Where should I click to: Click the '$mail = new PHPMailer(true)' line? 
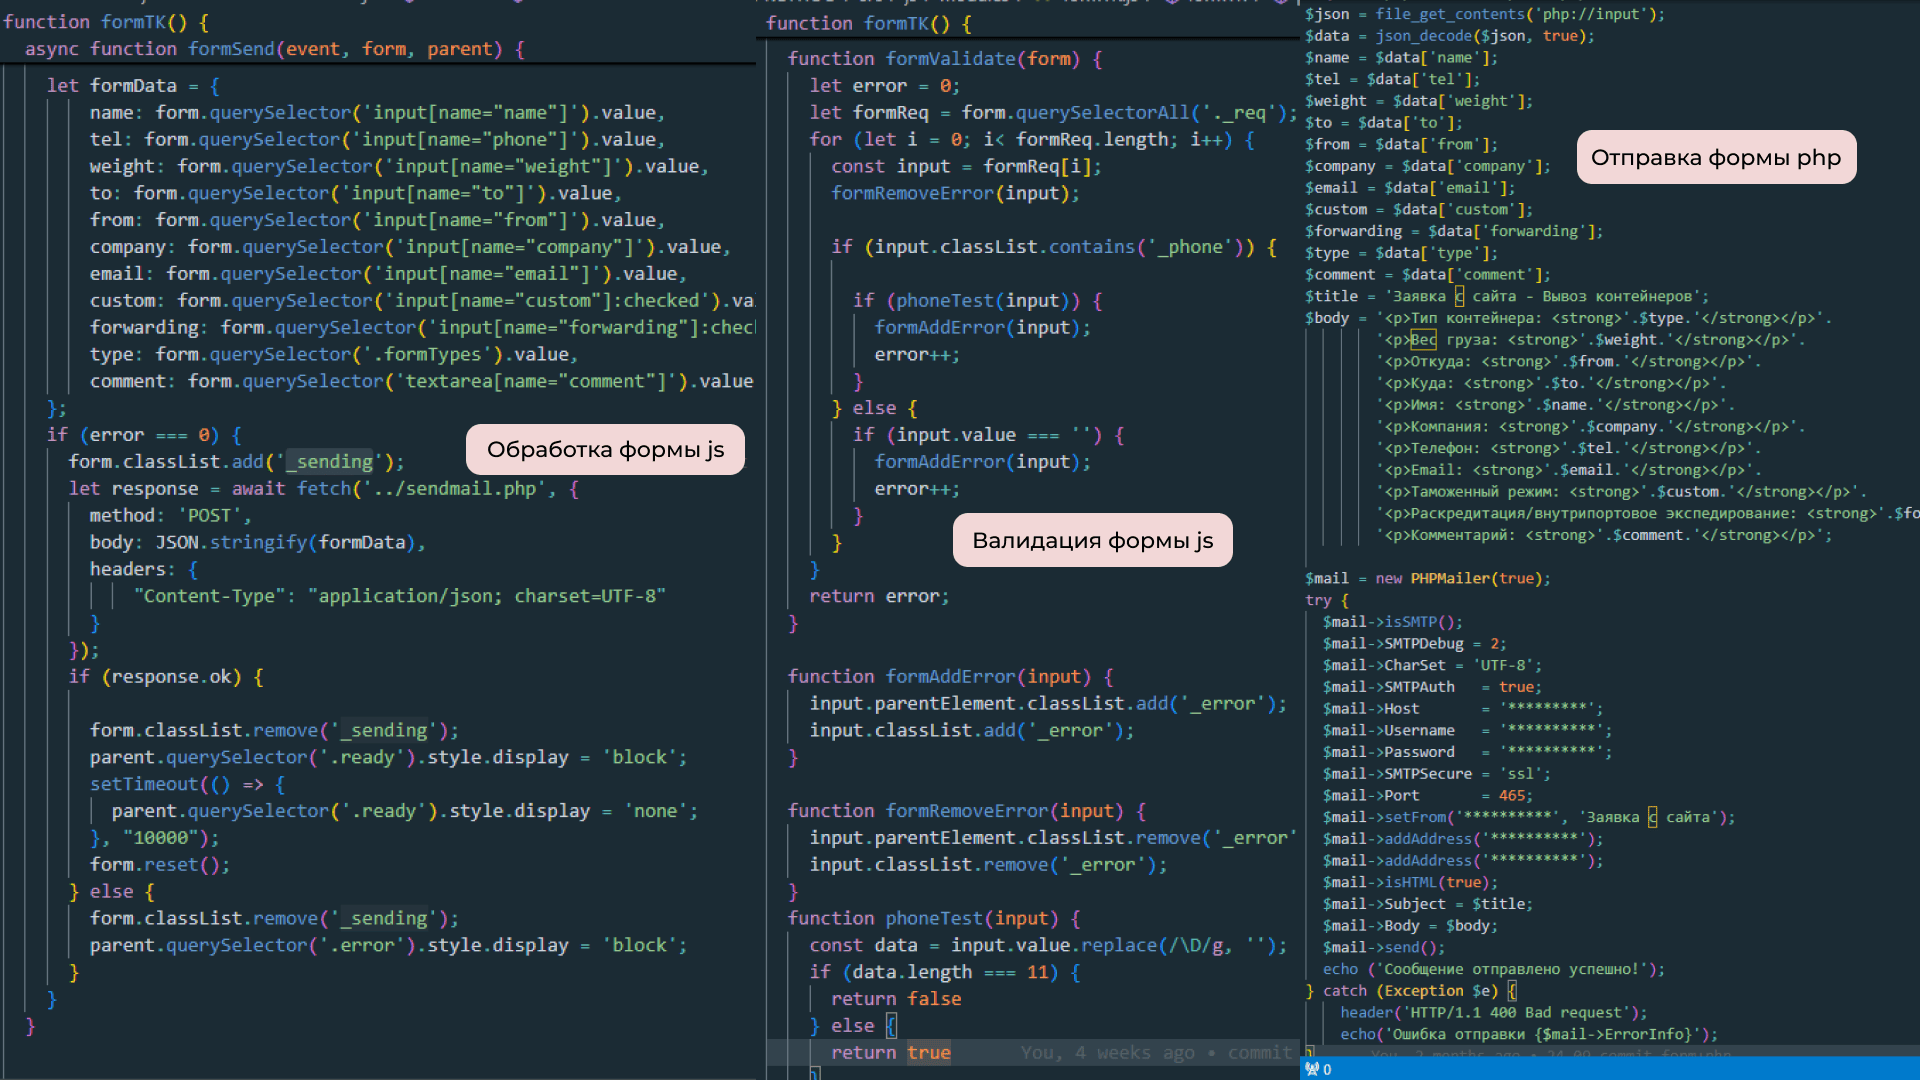1428,579
